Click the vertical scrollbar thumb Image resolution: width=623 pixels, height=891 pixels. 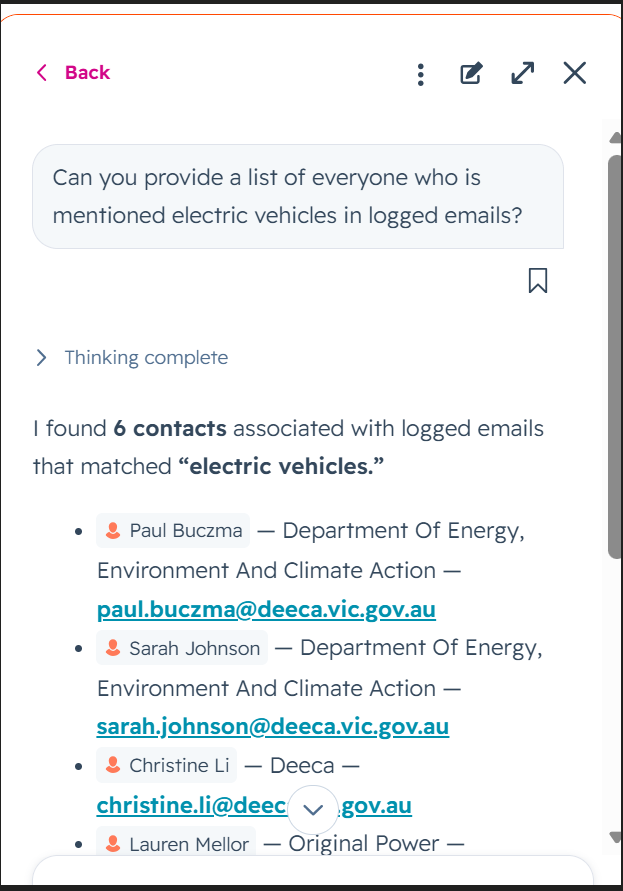coord(614,357)
